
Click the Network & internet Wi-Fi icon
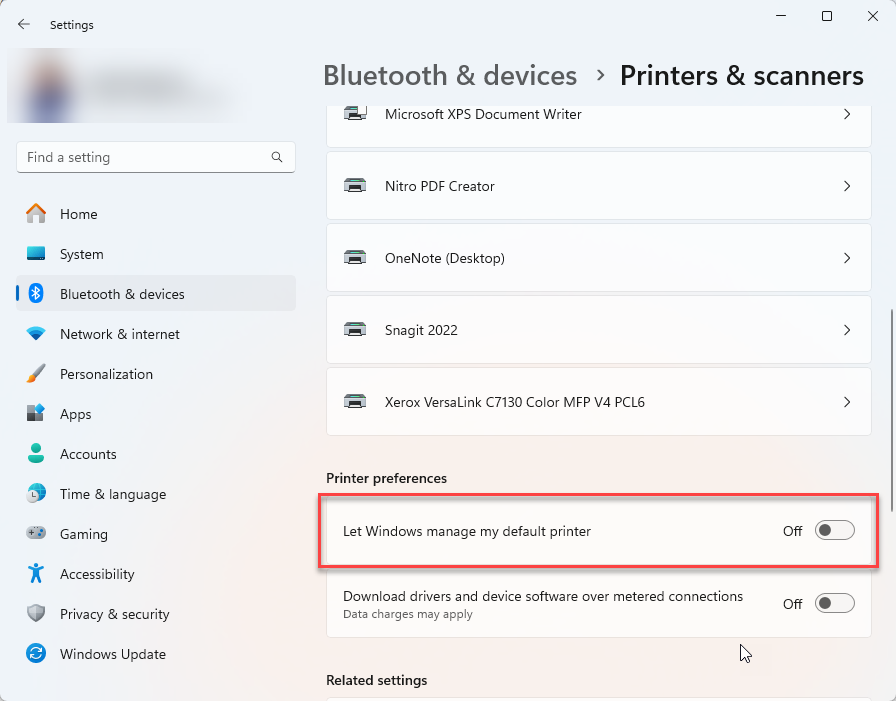pos(36,334)
